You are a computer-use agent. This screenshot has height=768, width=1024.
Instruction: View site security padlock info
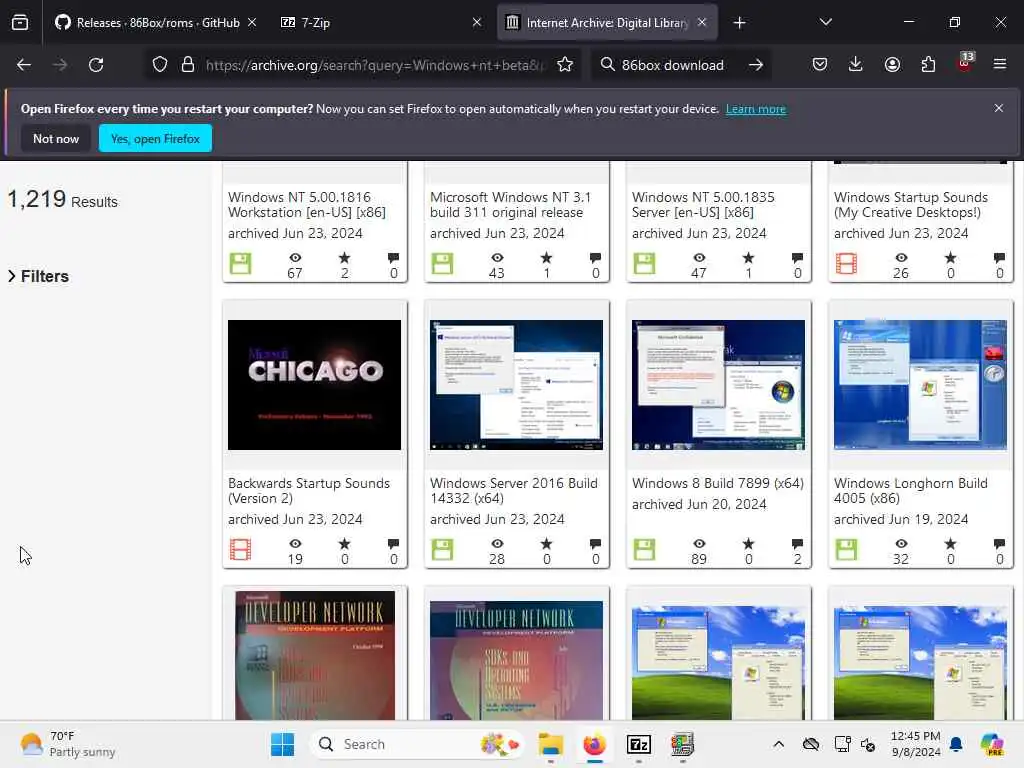tap(188, 65)
